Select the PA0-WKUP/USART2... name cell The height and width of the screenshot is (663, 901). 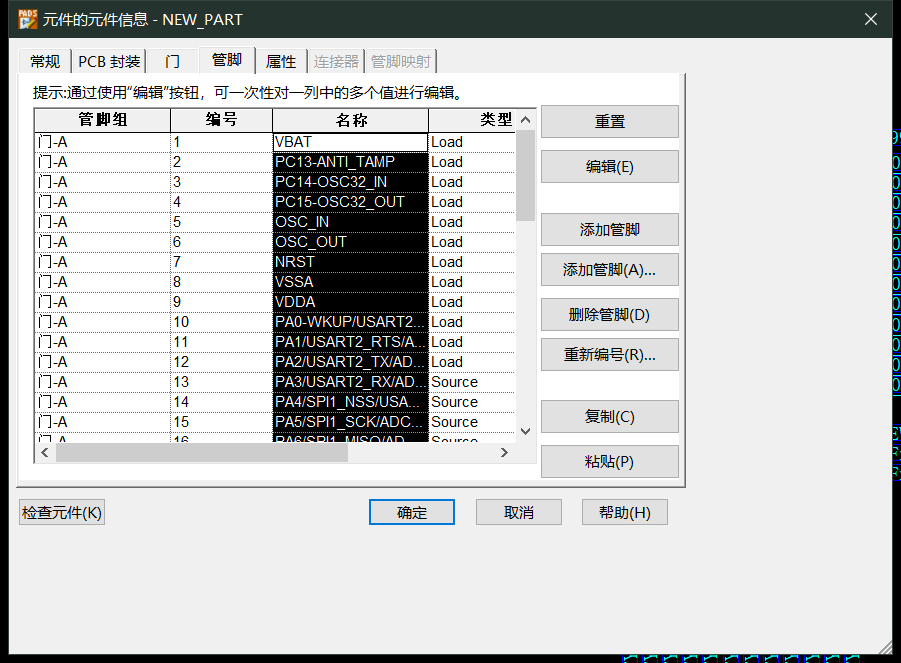pos(351,322)
